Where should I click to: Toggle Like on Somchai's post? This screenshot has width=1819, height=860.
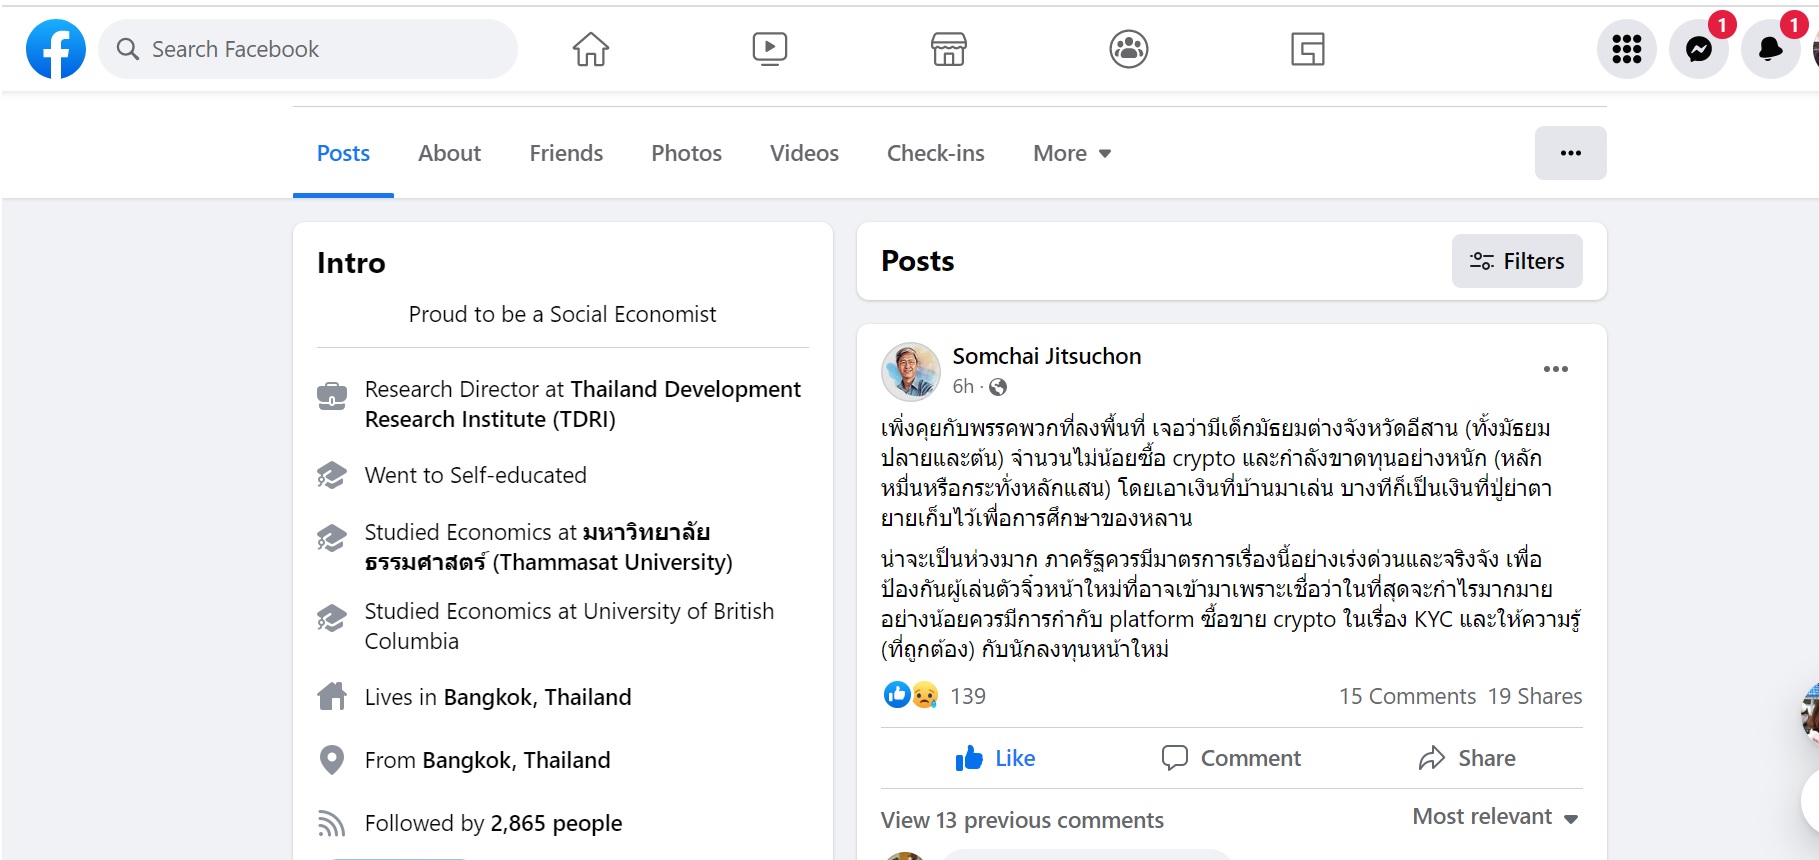[996, 758]
